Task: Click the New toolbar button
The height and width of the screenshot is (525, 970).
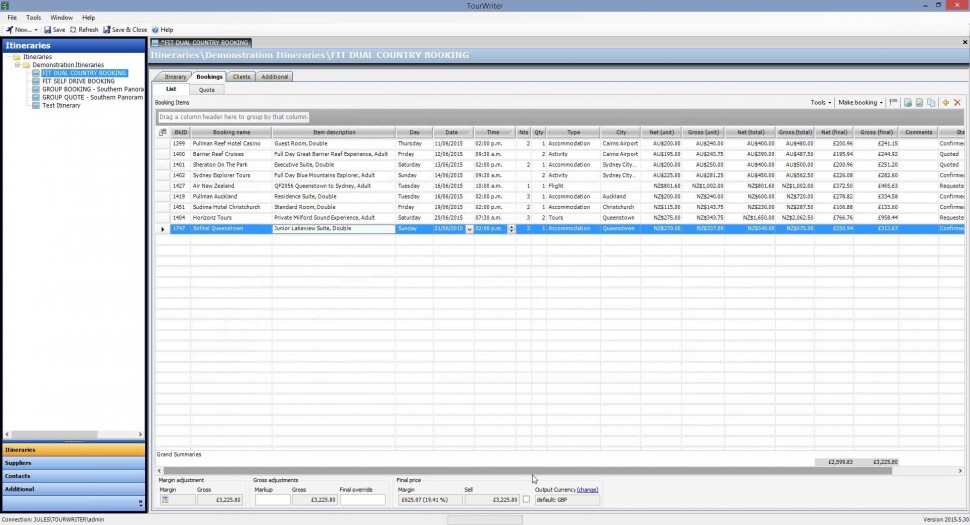Action: click(x=18, y=30)
